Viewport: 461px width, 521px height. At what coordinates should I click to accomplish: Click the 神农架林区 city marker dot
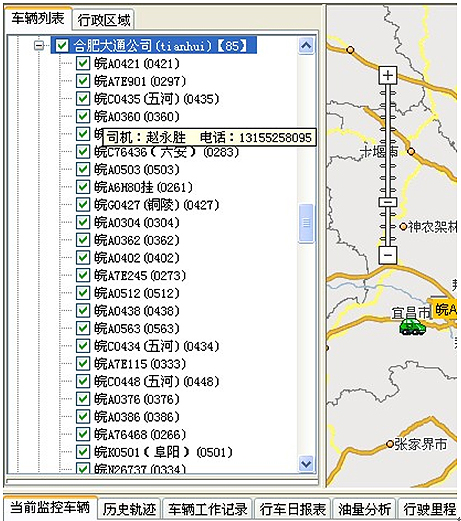[403, 227]
